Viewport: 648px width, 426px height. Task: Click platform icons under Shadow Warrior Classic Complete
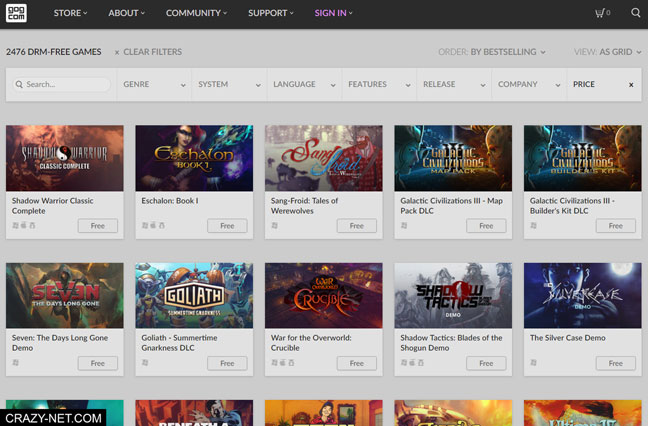24,225
